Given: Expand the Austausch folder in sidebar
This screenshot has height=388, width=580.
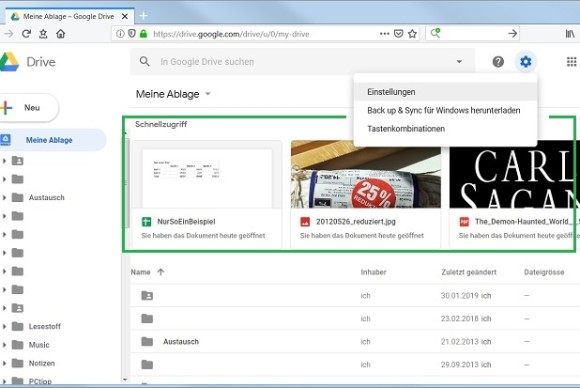Looking at the screenshot, I should 4,198.
